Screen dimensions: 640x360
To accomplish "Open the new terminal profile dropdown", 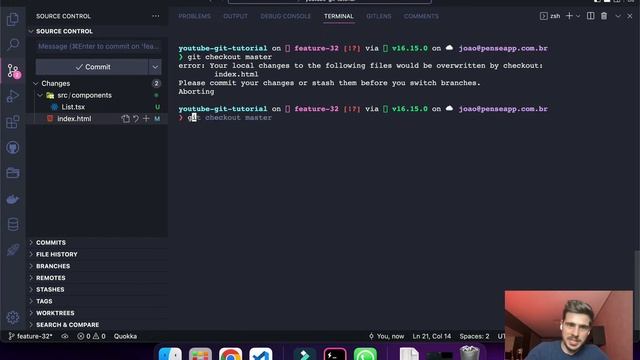I will click(578, 16).
